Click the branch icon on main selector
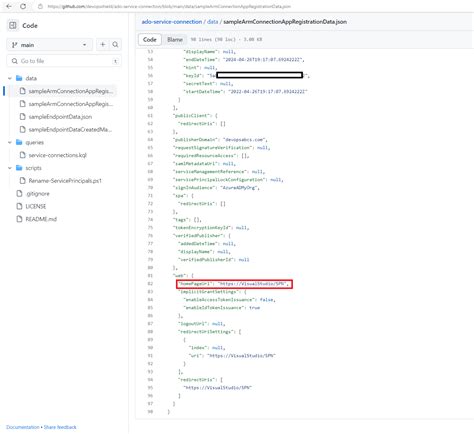Viewport: 474px width, 434px height. pyautogui.click(x=14, y=45)
